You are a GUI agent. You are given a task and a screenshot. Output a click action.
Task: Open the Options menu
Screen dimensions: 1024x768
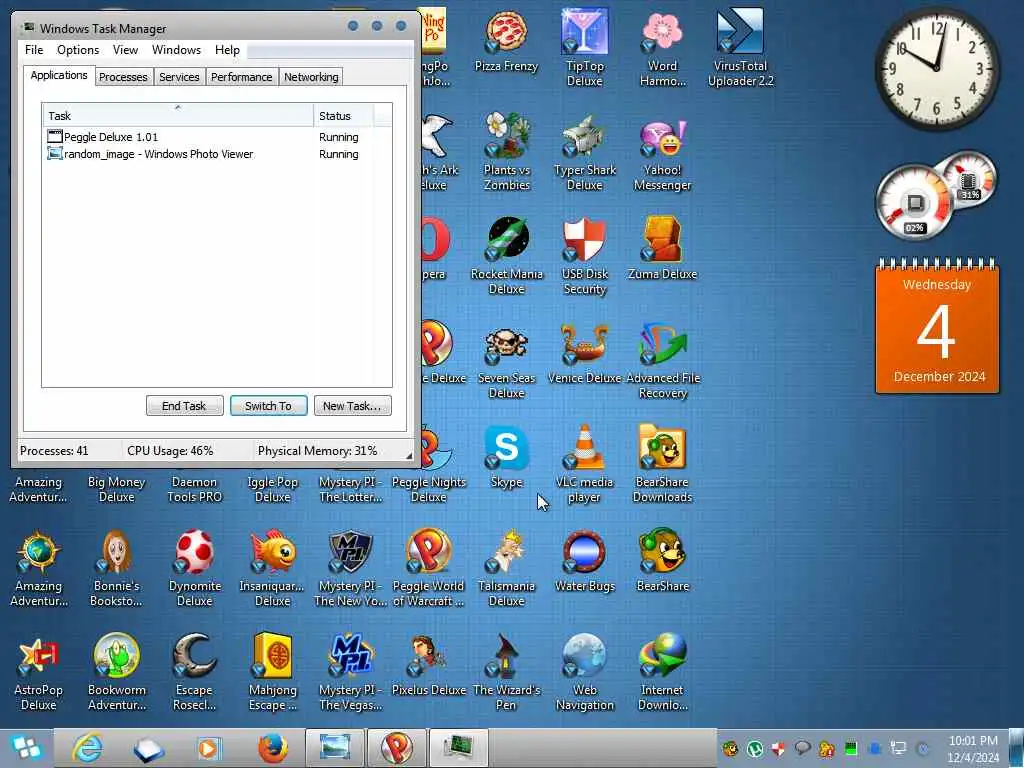coord(78,50)
